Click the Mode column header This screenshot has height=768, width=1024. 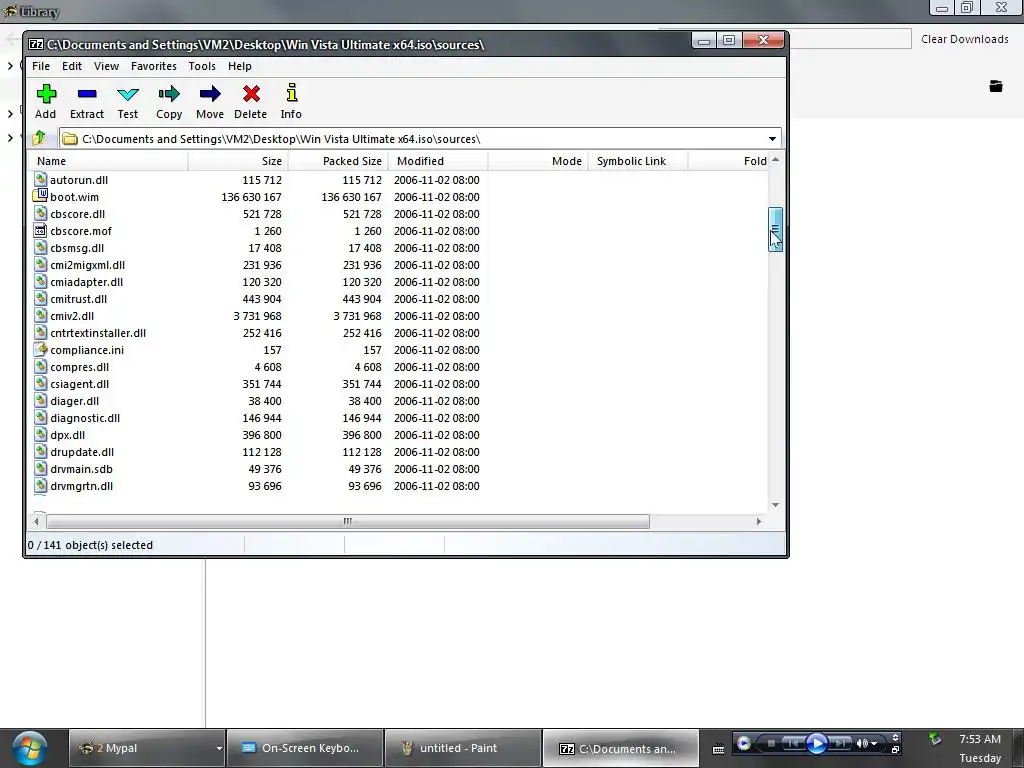(537, 161)
